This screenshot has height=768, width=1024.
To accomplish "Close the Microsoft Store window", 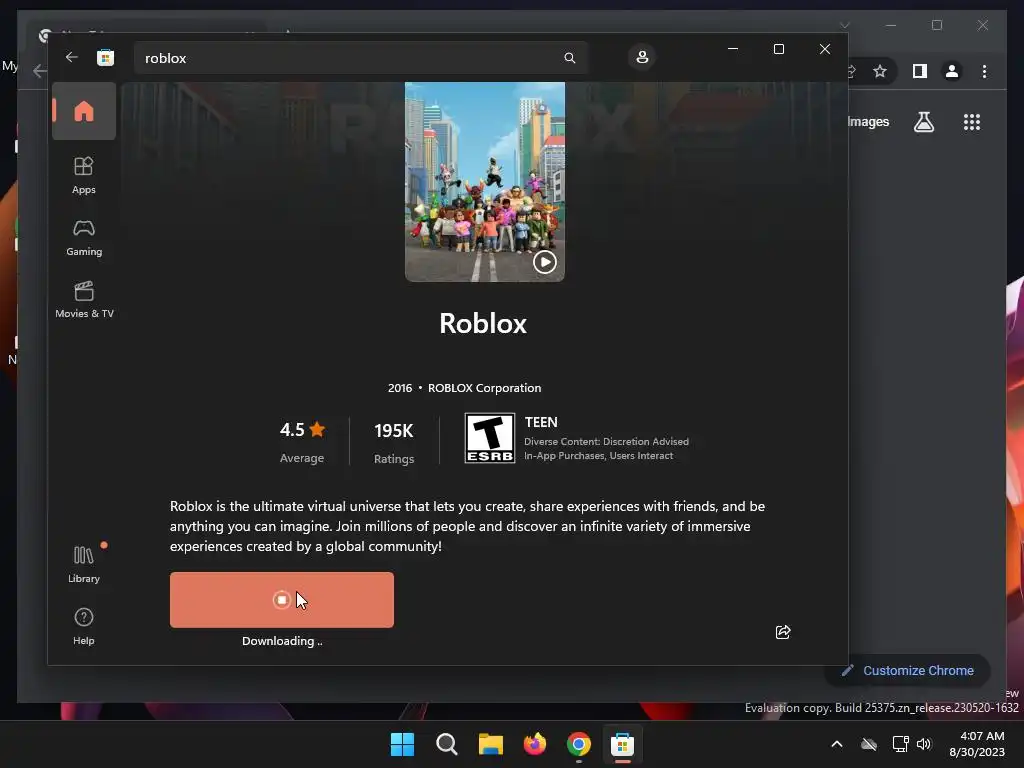I will (825, 49).
